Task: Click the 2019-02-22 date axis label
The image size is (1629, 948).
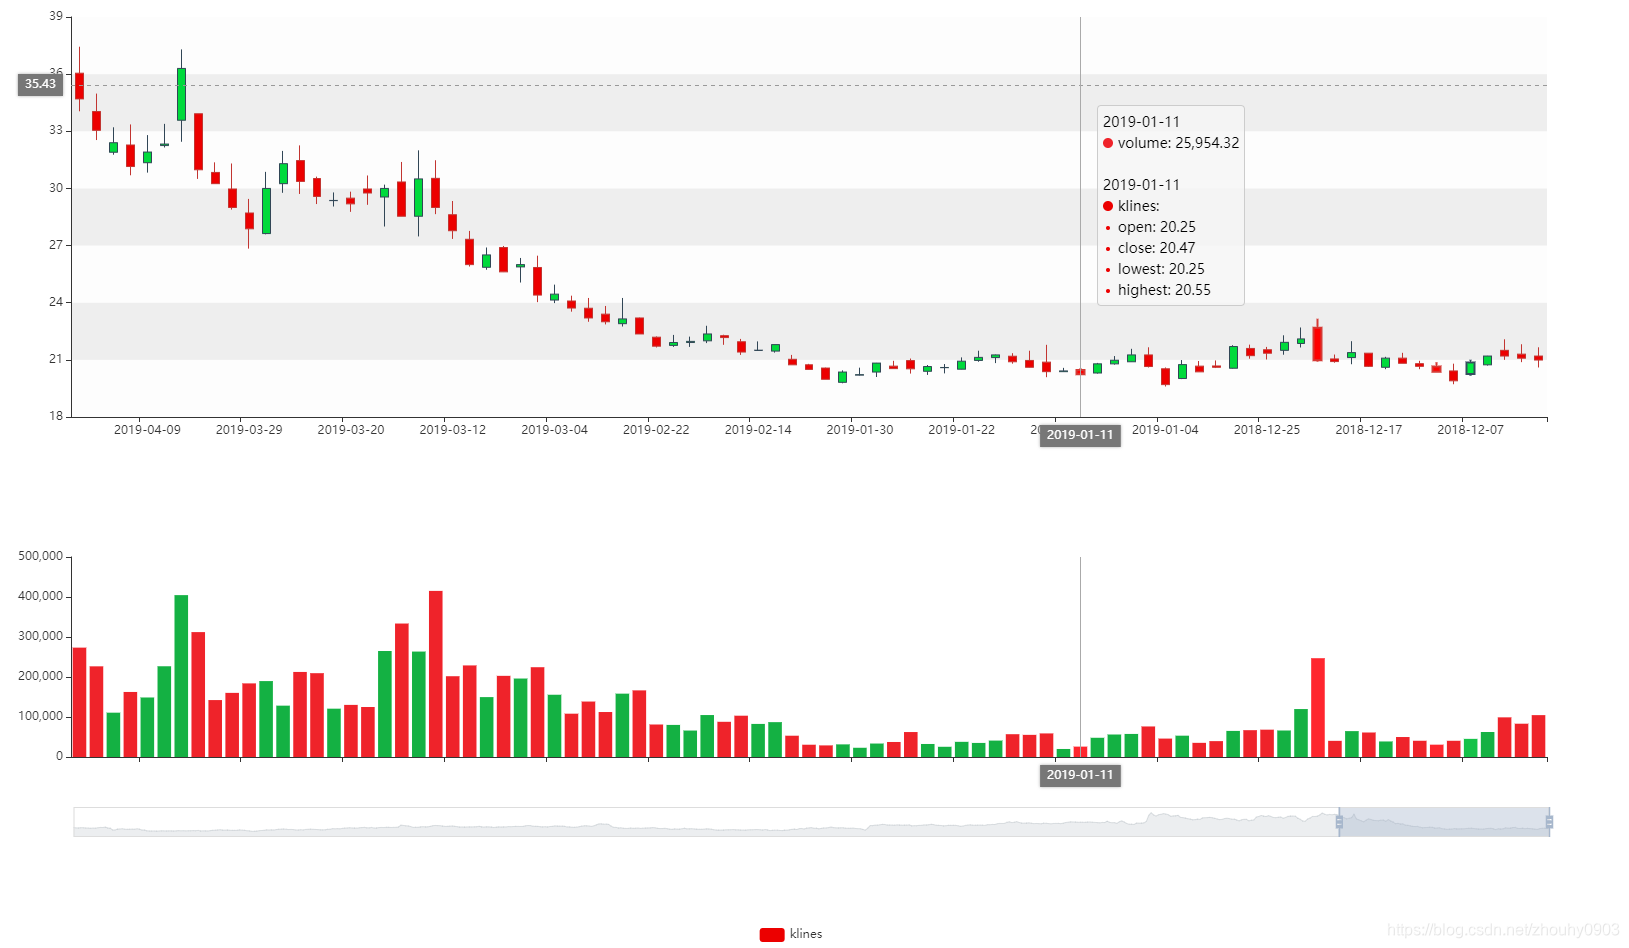Action: (656, 430)
